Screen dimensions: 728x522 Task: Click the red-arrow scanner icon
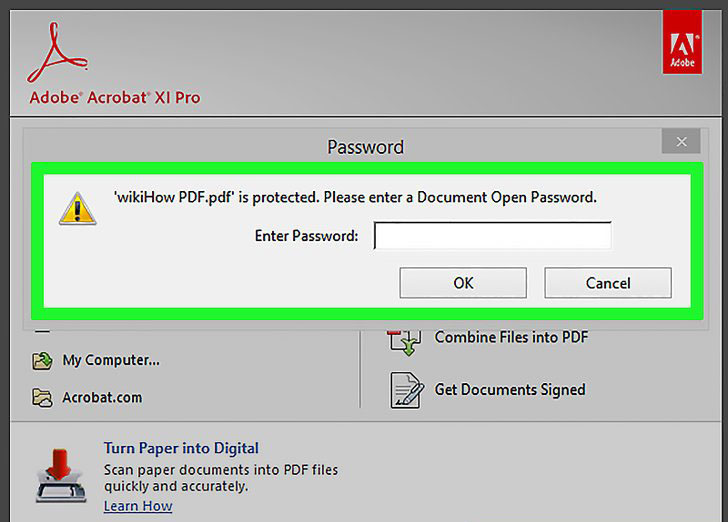(61, 475)
